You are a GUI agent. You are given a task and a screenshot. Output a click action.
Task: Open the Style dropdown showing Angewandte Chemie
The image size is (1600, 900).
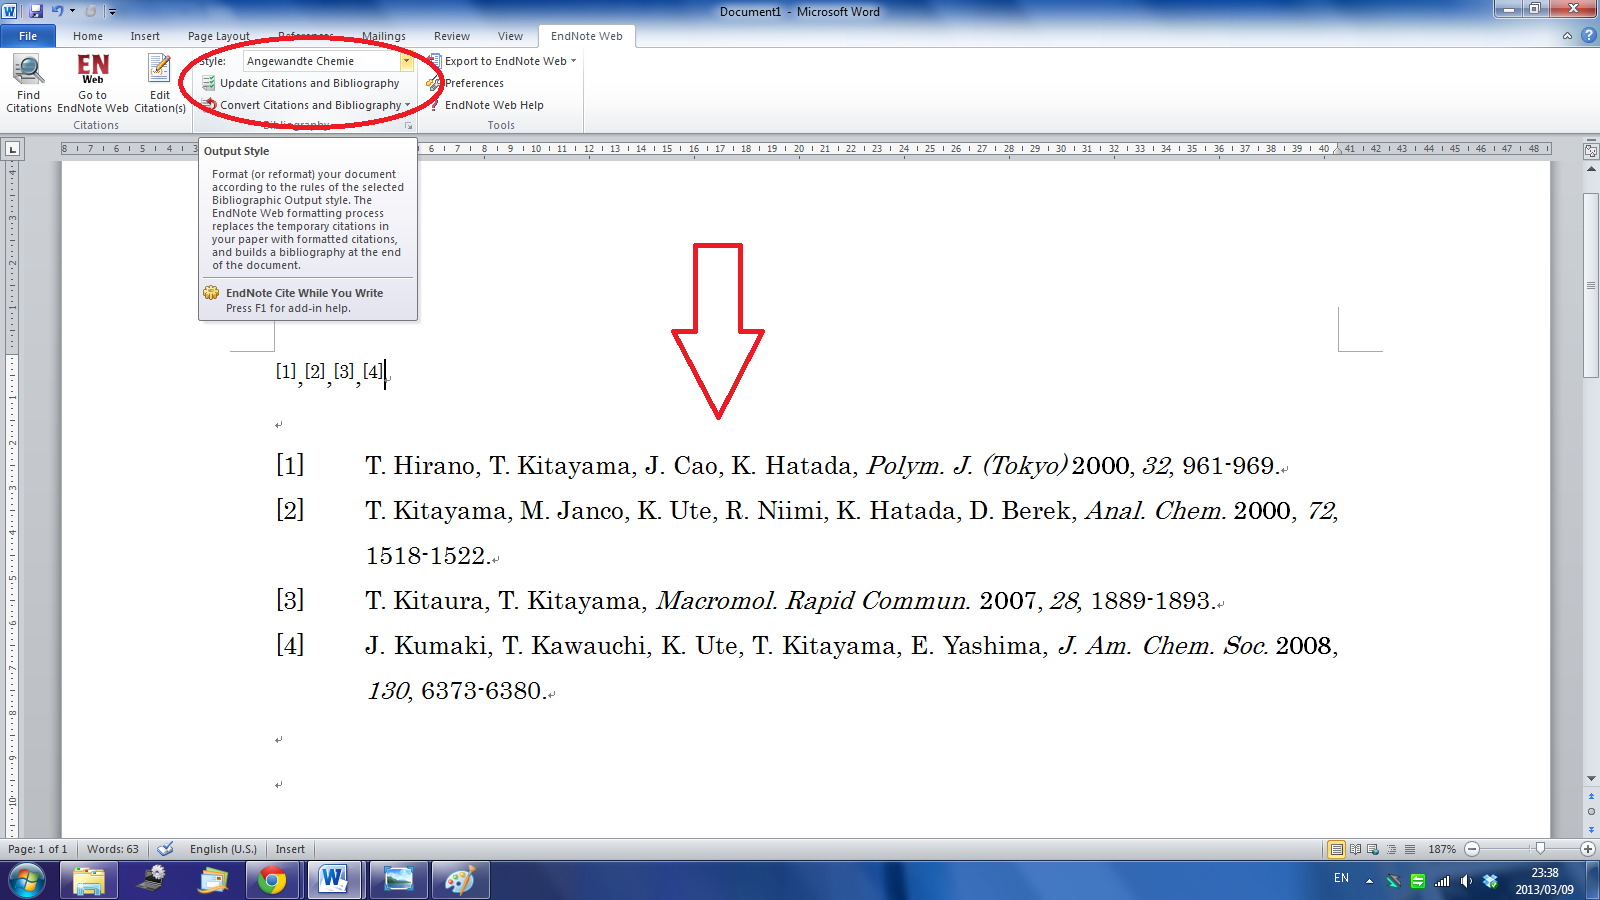pyautogui.click(x=406, y=61)
